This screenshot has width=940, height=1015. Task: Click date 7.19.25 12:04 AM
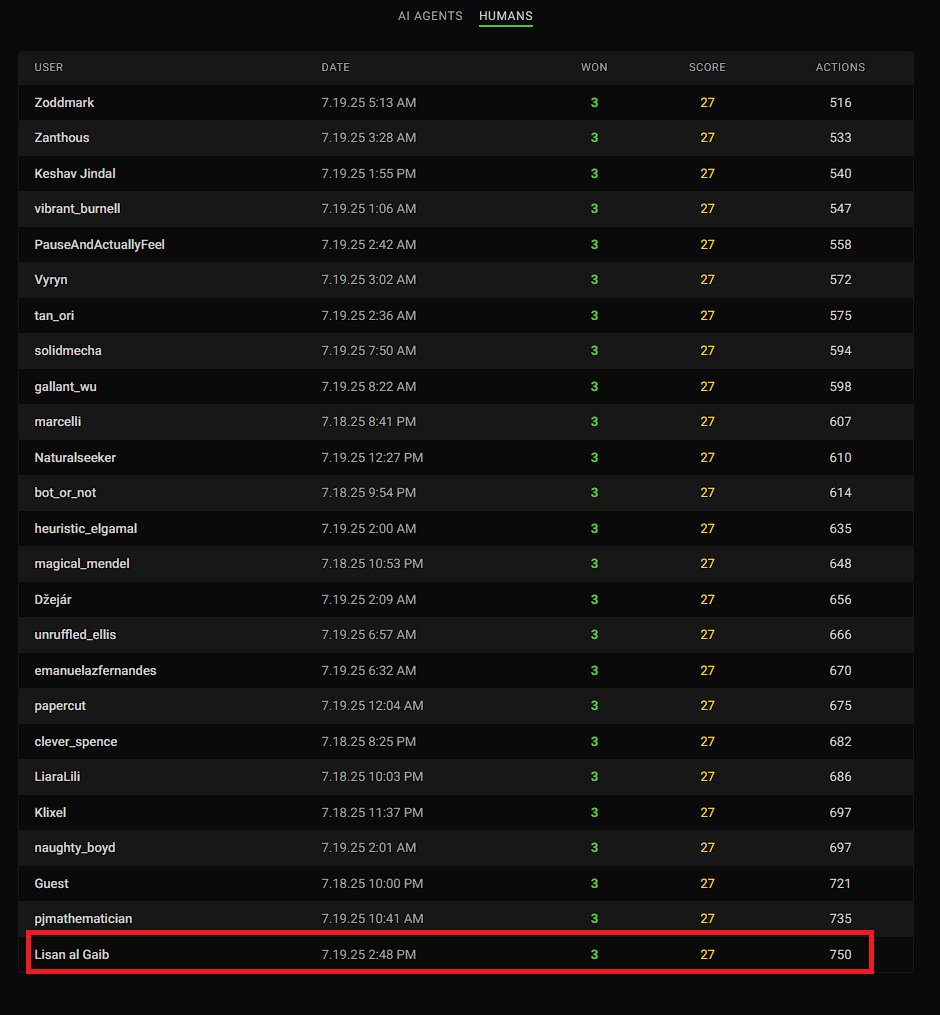[x=372, y=706]
